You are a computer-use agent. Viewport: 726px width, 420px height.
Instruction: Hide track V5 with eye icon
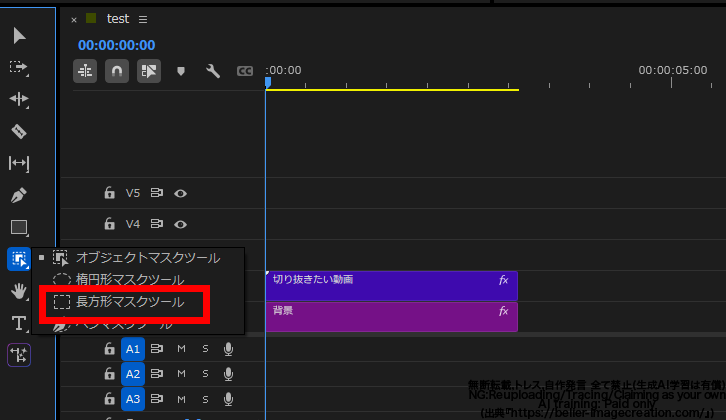click(181, 193)
